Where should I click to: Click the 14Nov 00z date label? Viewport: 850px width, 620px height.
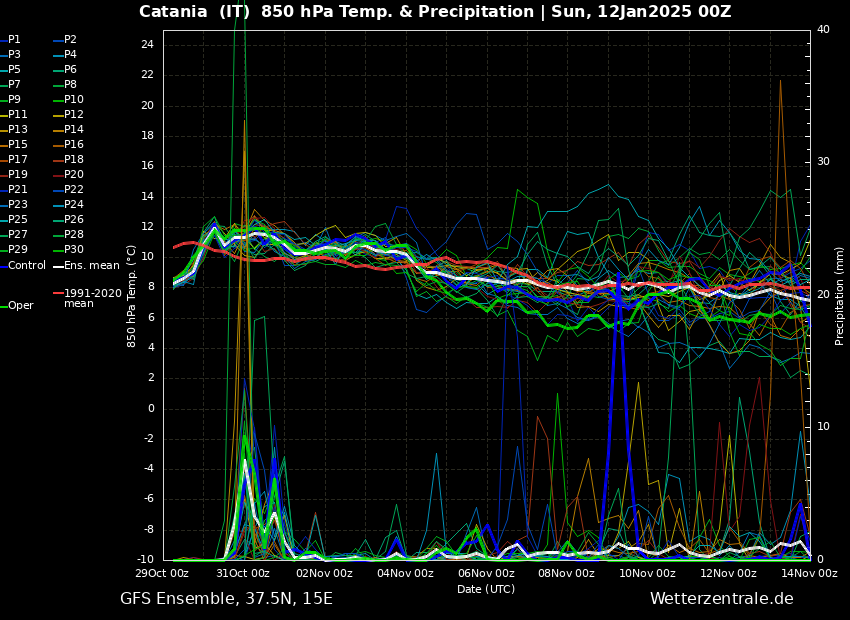808,573
